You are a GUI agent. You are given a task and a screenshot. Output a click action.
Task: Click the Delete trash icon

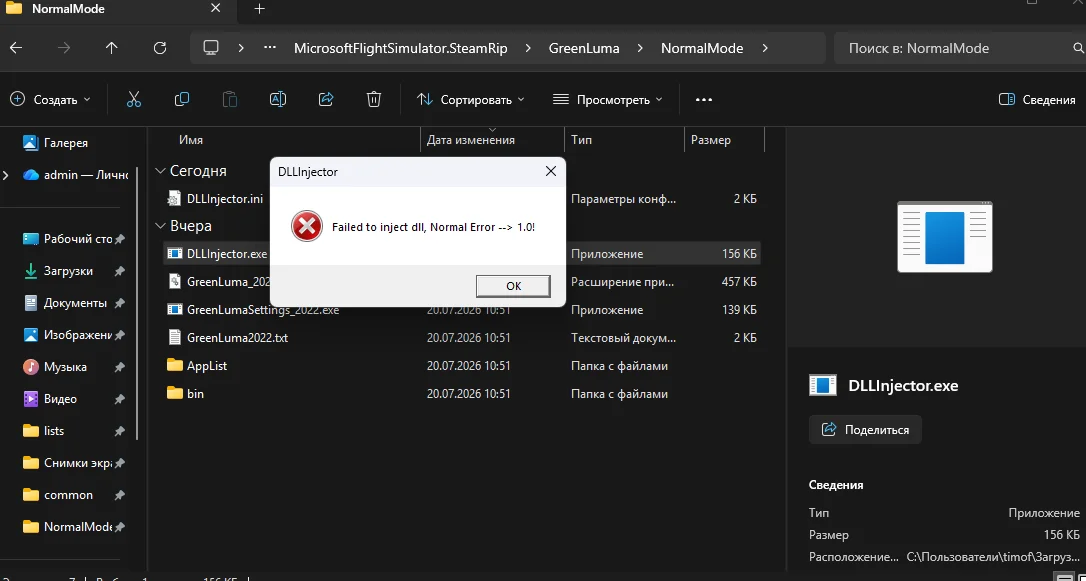pyautogui.click(x=374, y=100)
